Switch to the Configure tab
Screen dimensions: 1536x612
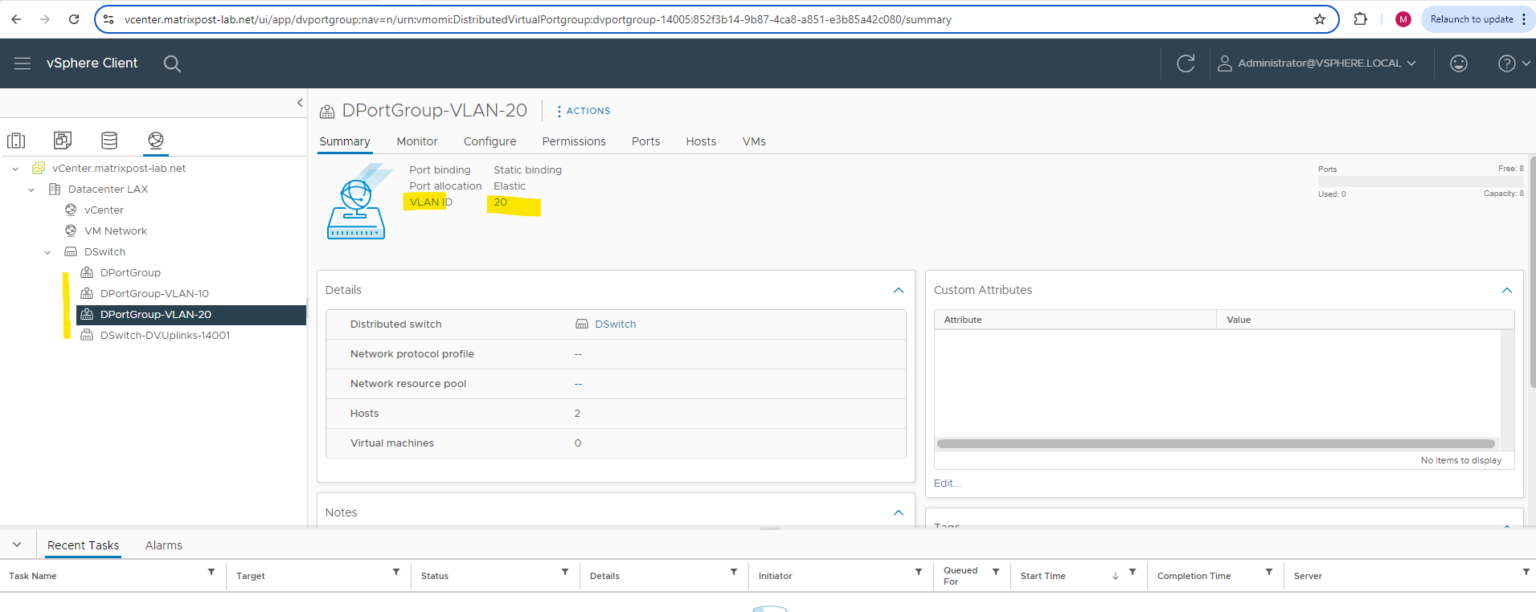[x=490, y=142]
